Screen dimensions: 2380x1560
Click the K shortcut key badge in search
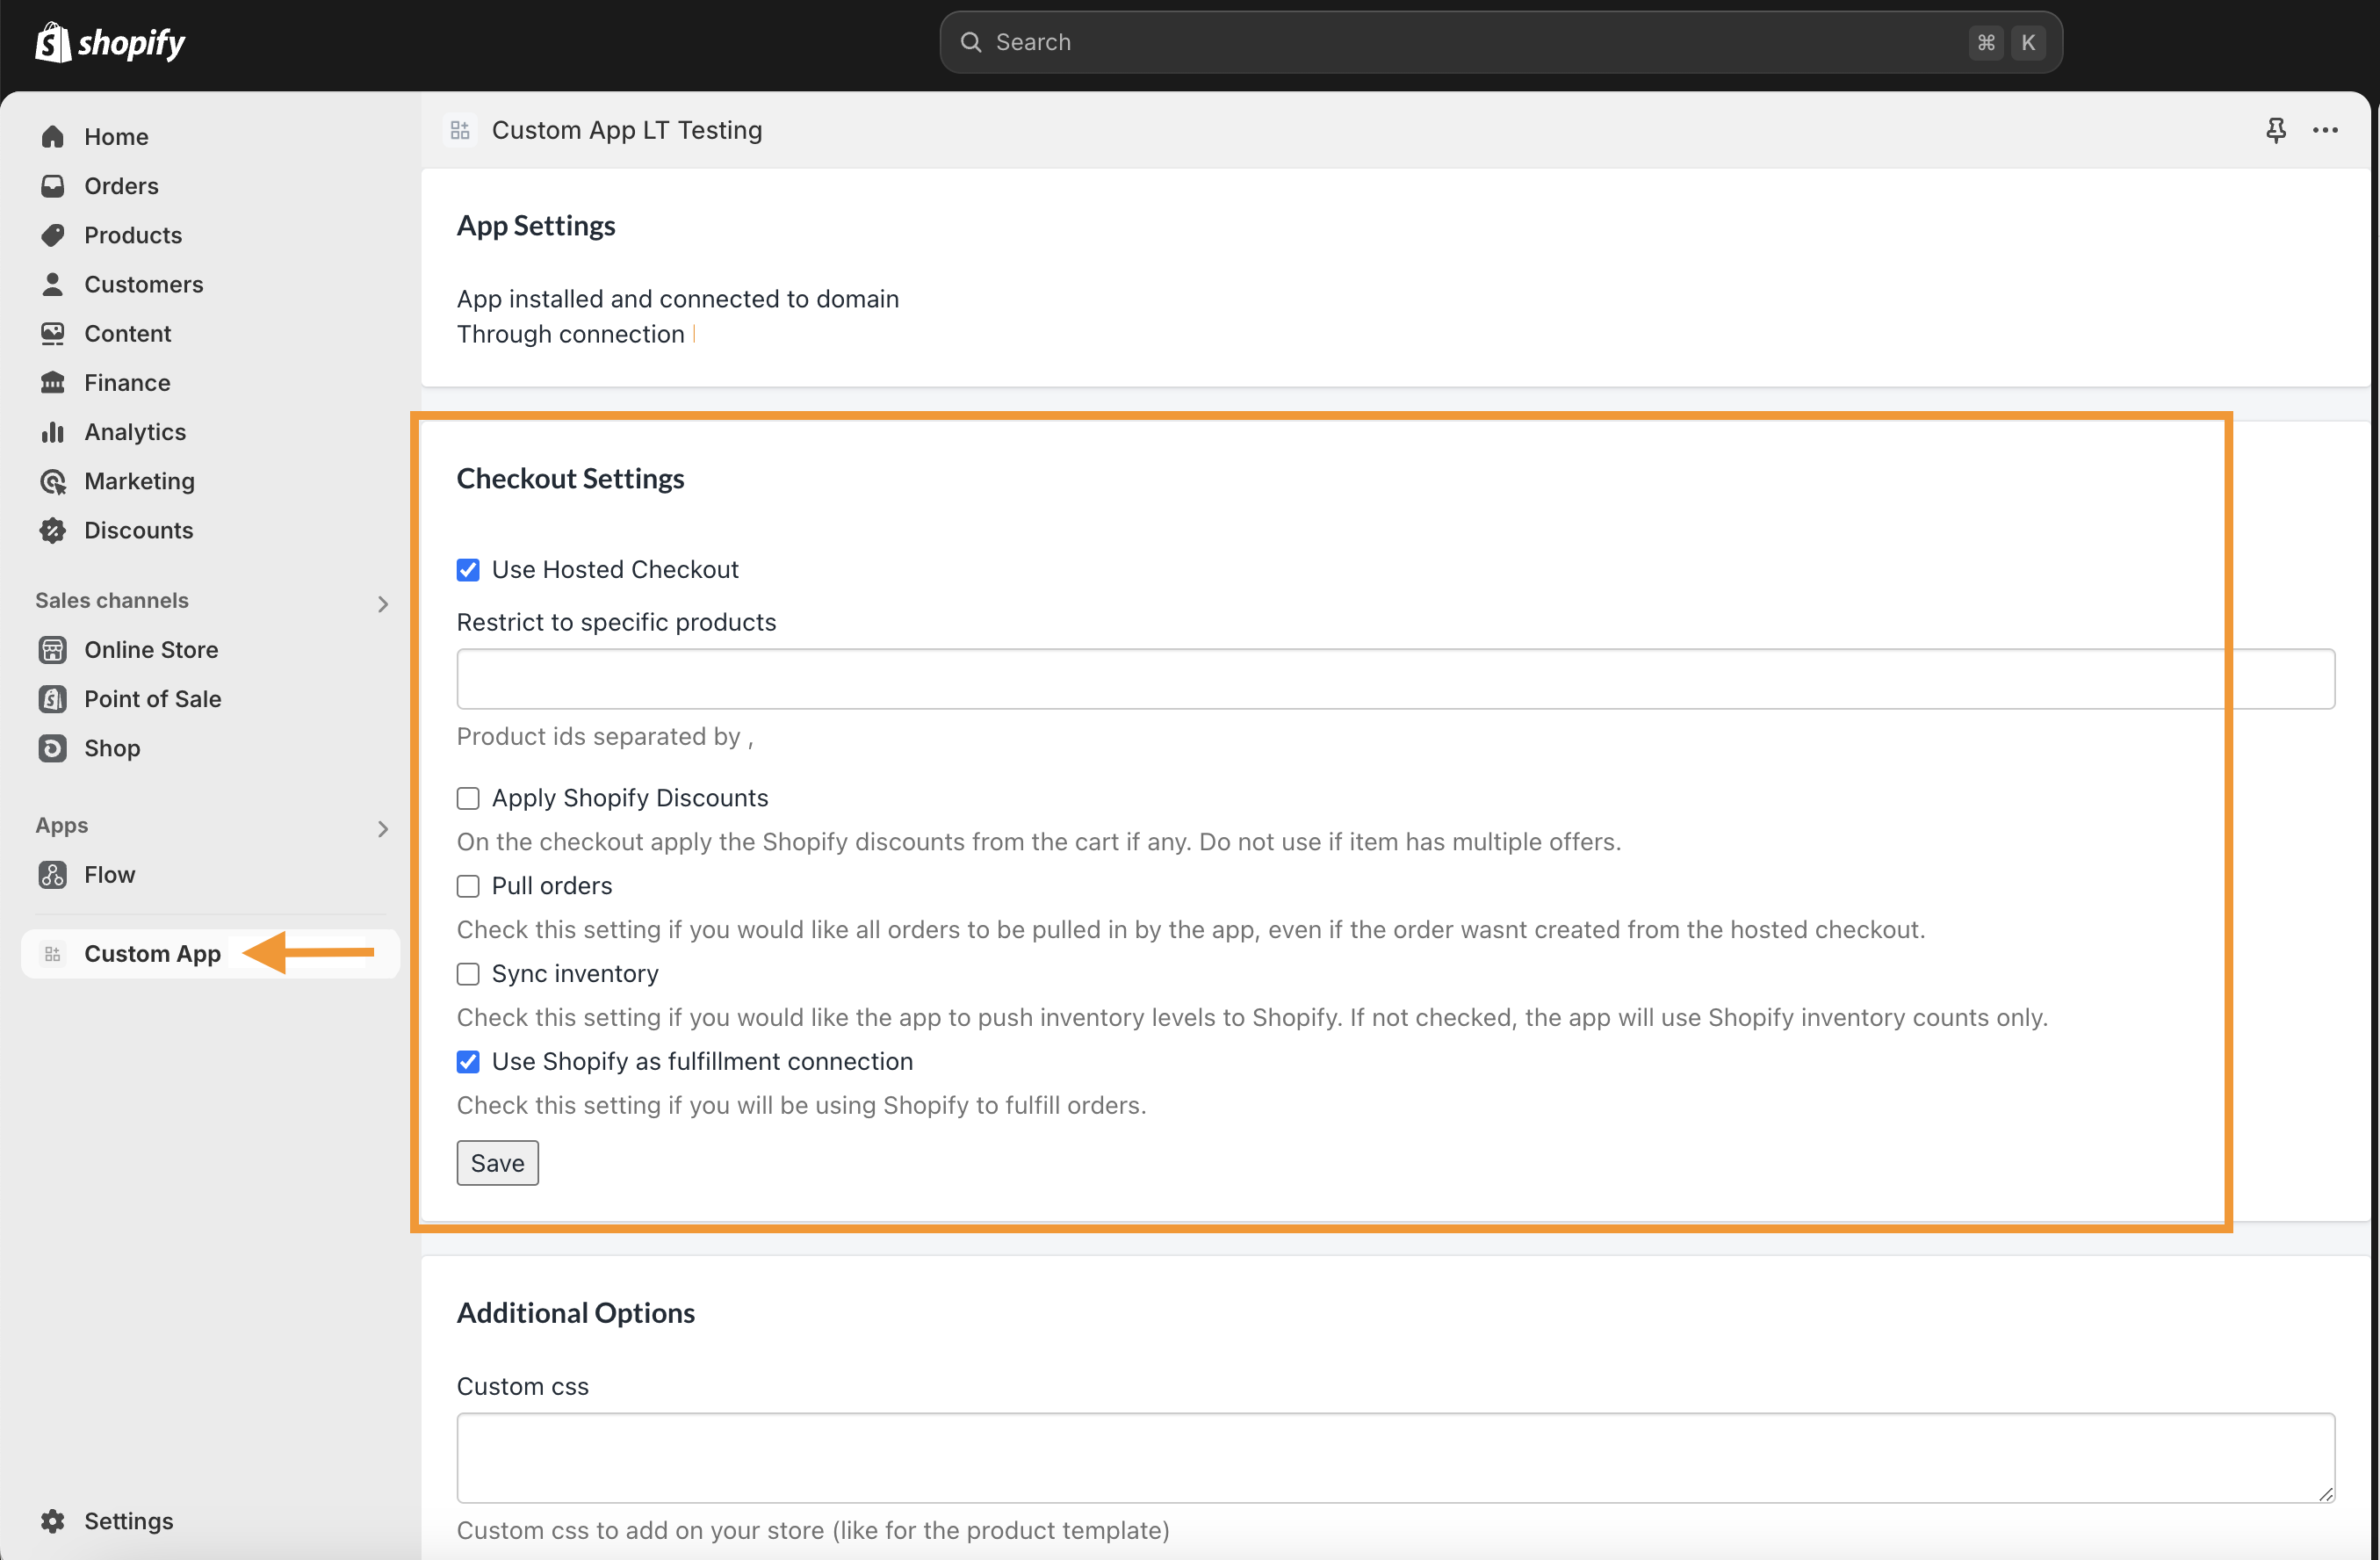click(x=2028, y=42)
